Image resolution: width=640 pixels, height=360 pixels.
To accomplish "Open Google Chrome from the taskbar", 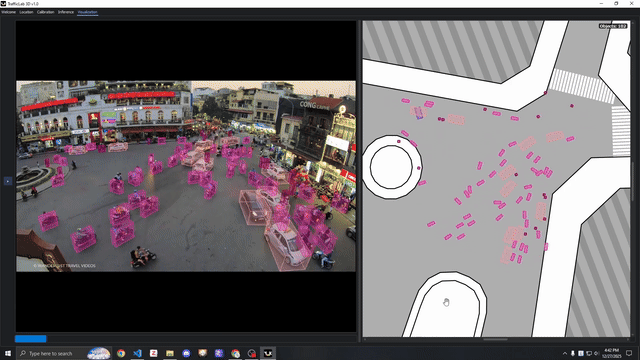I will click(x=121, y=353).
